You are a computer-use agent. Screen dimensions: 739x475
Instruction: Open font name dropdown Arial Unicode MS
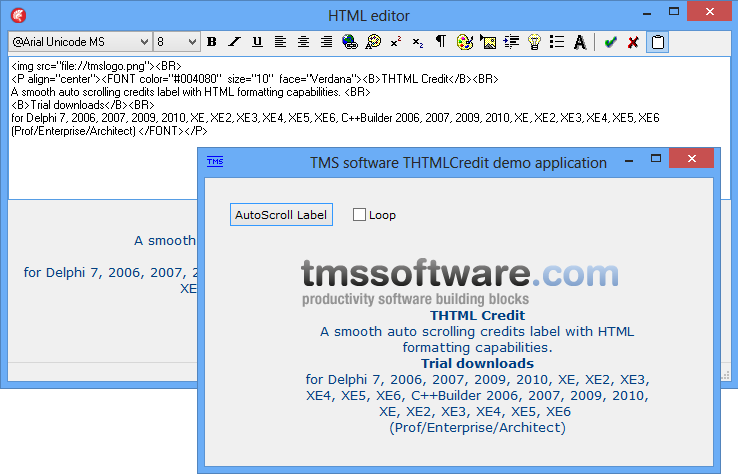[80, 42]
